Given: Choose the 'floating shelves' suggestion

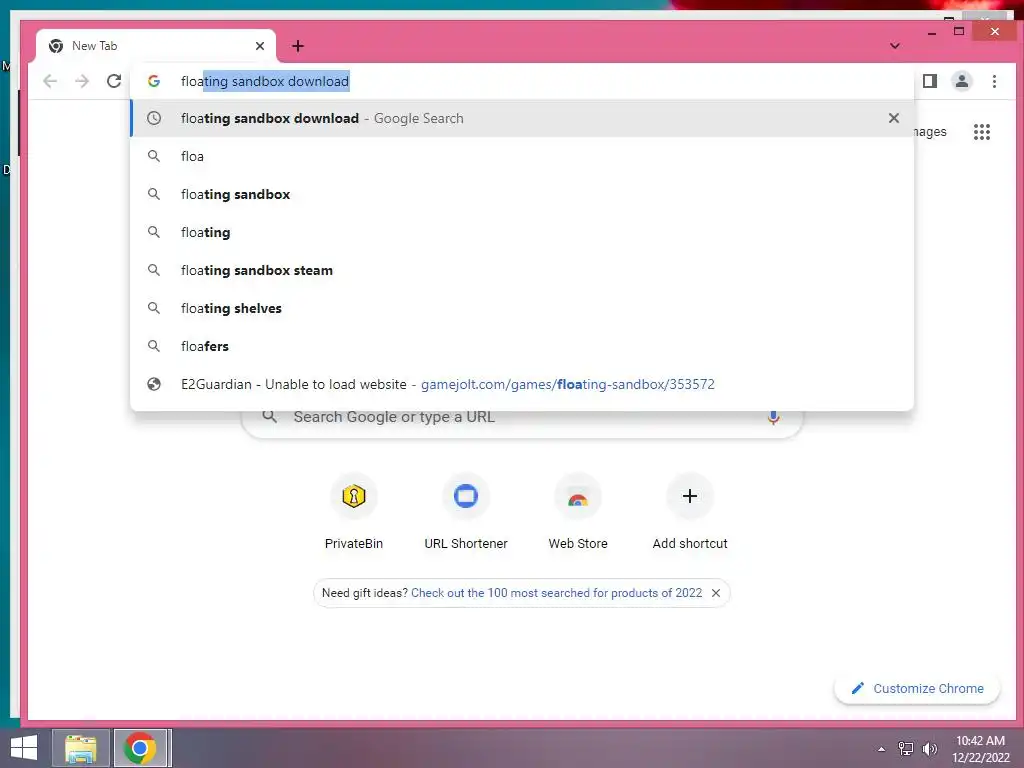Looking at the screenshot, I should point(522,308).
